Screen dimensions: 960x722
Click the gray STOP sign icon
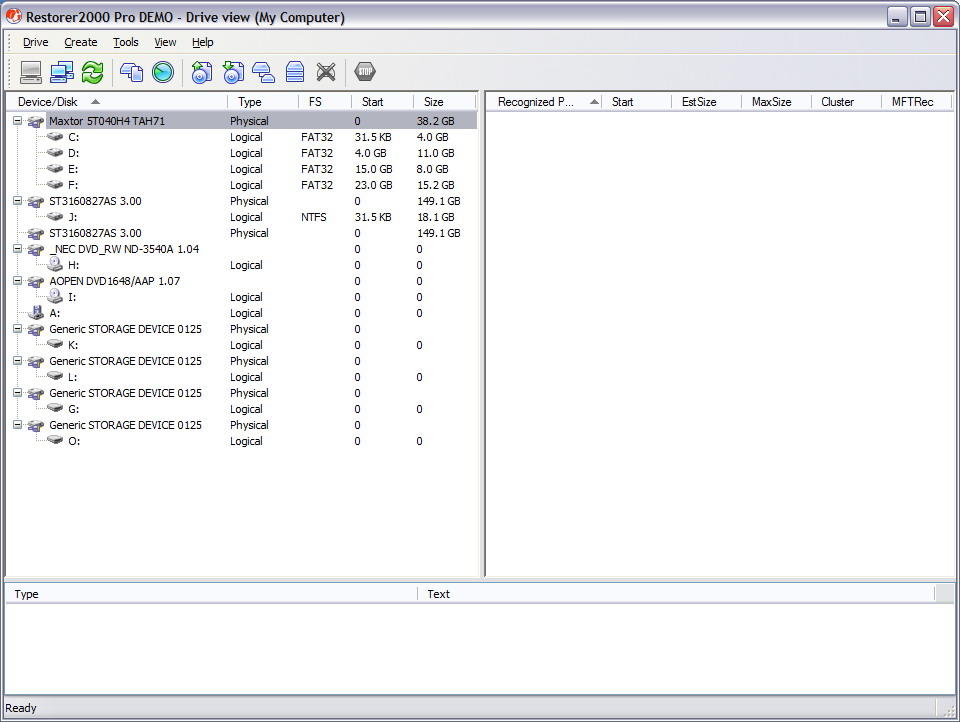[x=365, y=72]
